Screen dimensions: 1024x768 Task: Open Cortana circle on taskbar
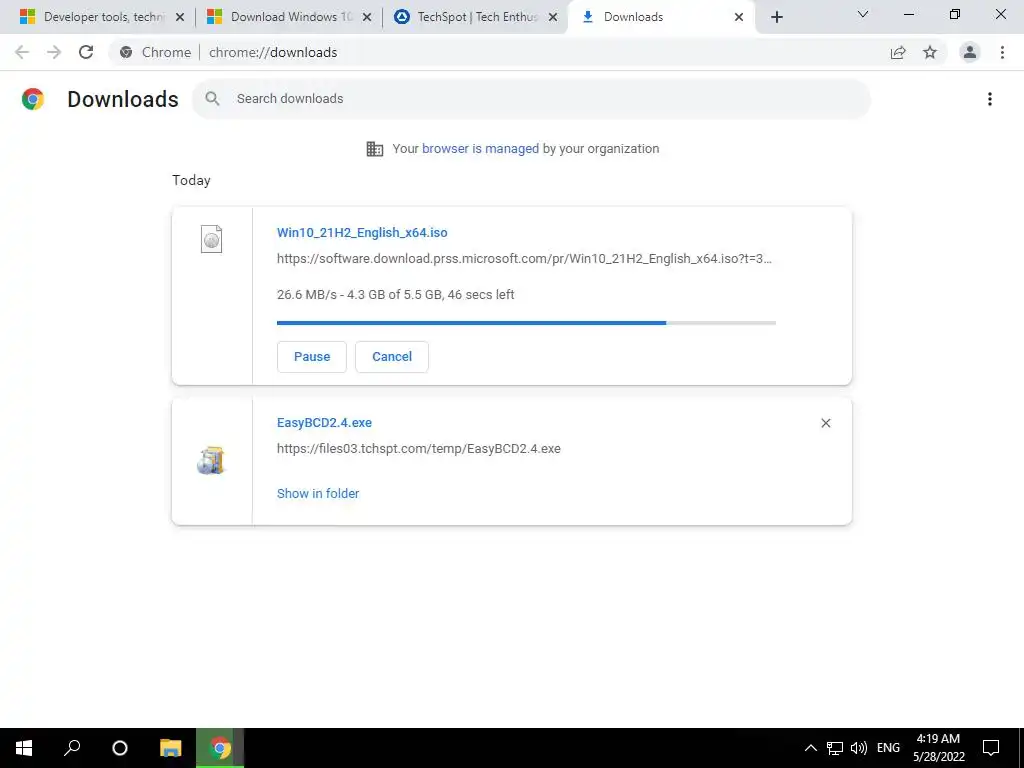coord(120,748)
